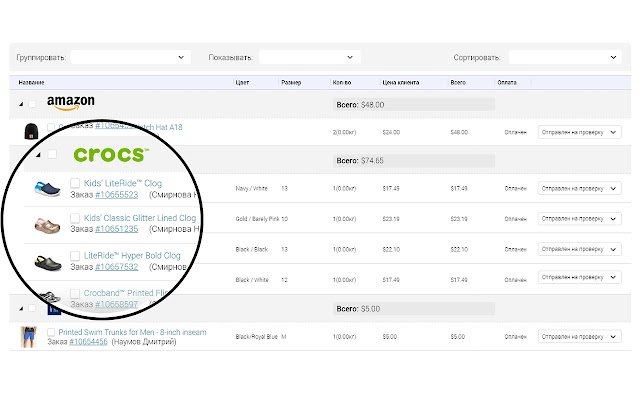Image resolution: width=640 pixels, height=400 pixels.
Task: Click the Gold / Barely Pink color cell
Action: pyautogui.click(x=257, y=219)
